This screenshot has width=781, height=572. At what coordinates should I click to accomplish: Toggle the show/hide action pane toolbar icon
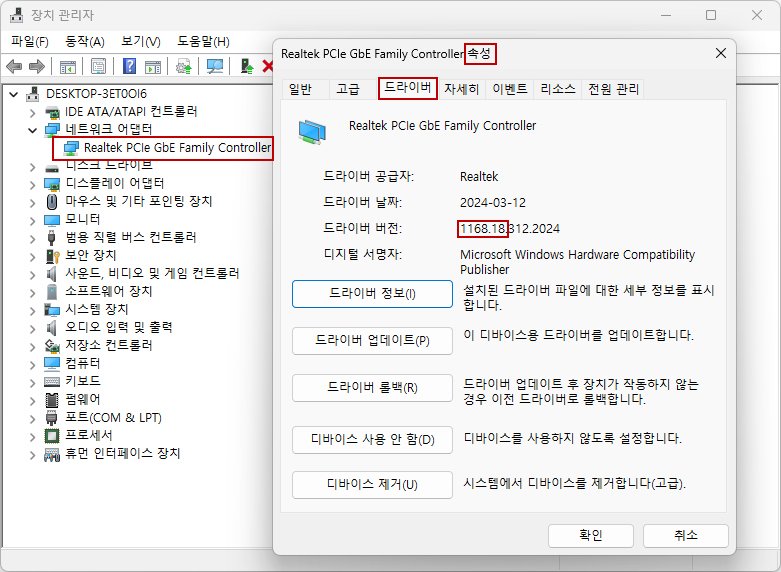coord(153,66)
